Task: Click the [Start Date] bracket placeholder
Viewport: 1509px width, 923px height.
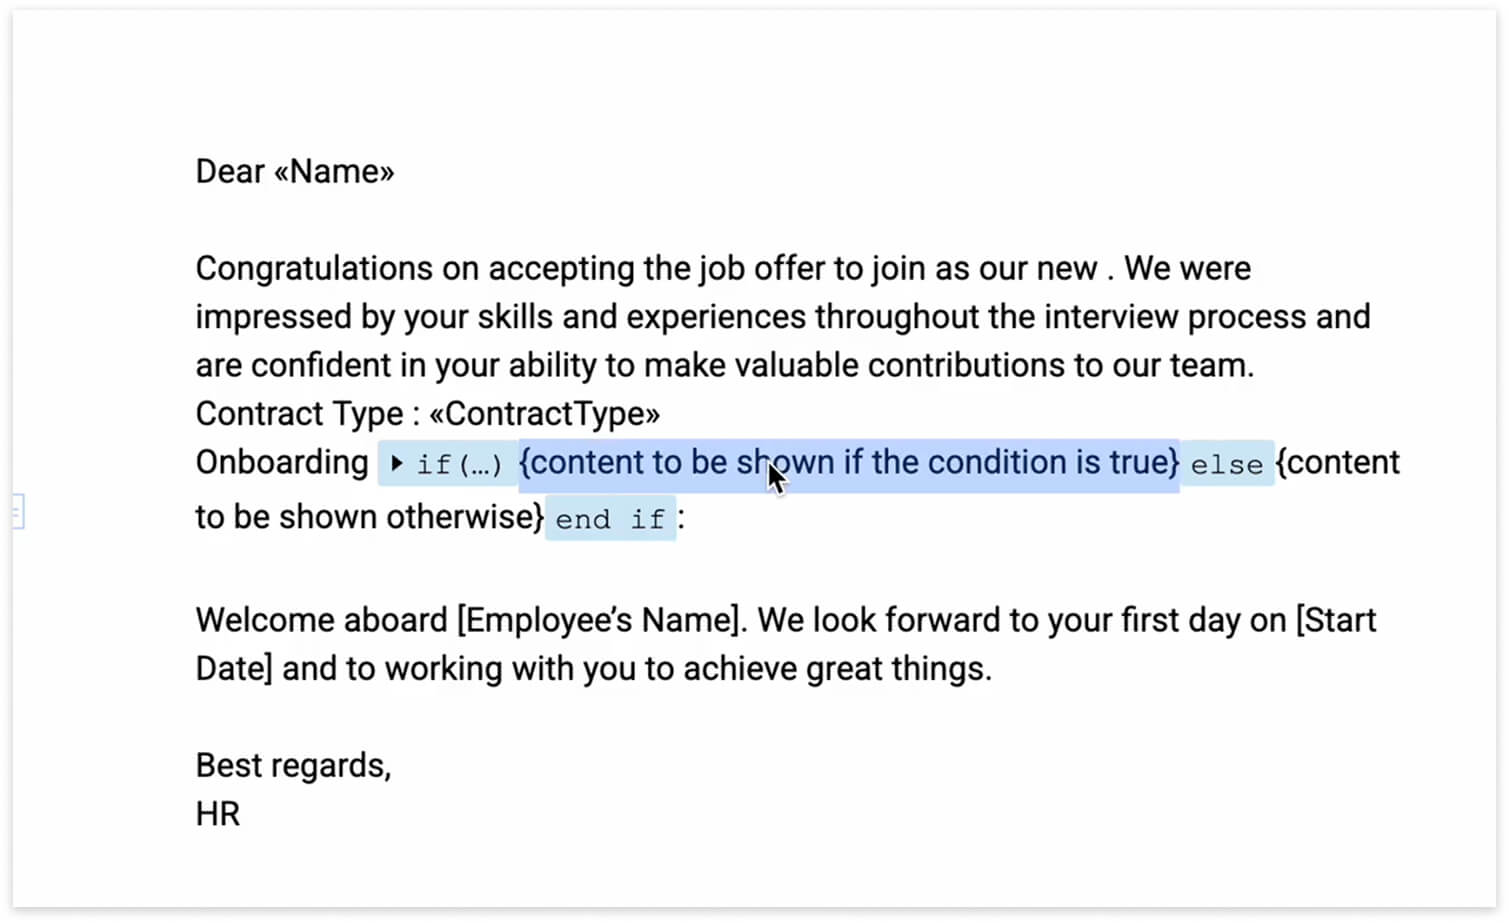Action: click(x=1336, y=620)
